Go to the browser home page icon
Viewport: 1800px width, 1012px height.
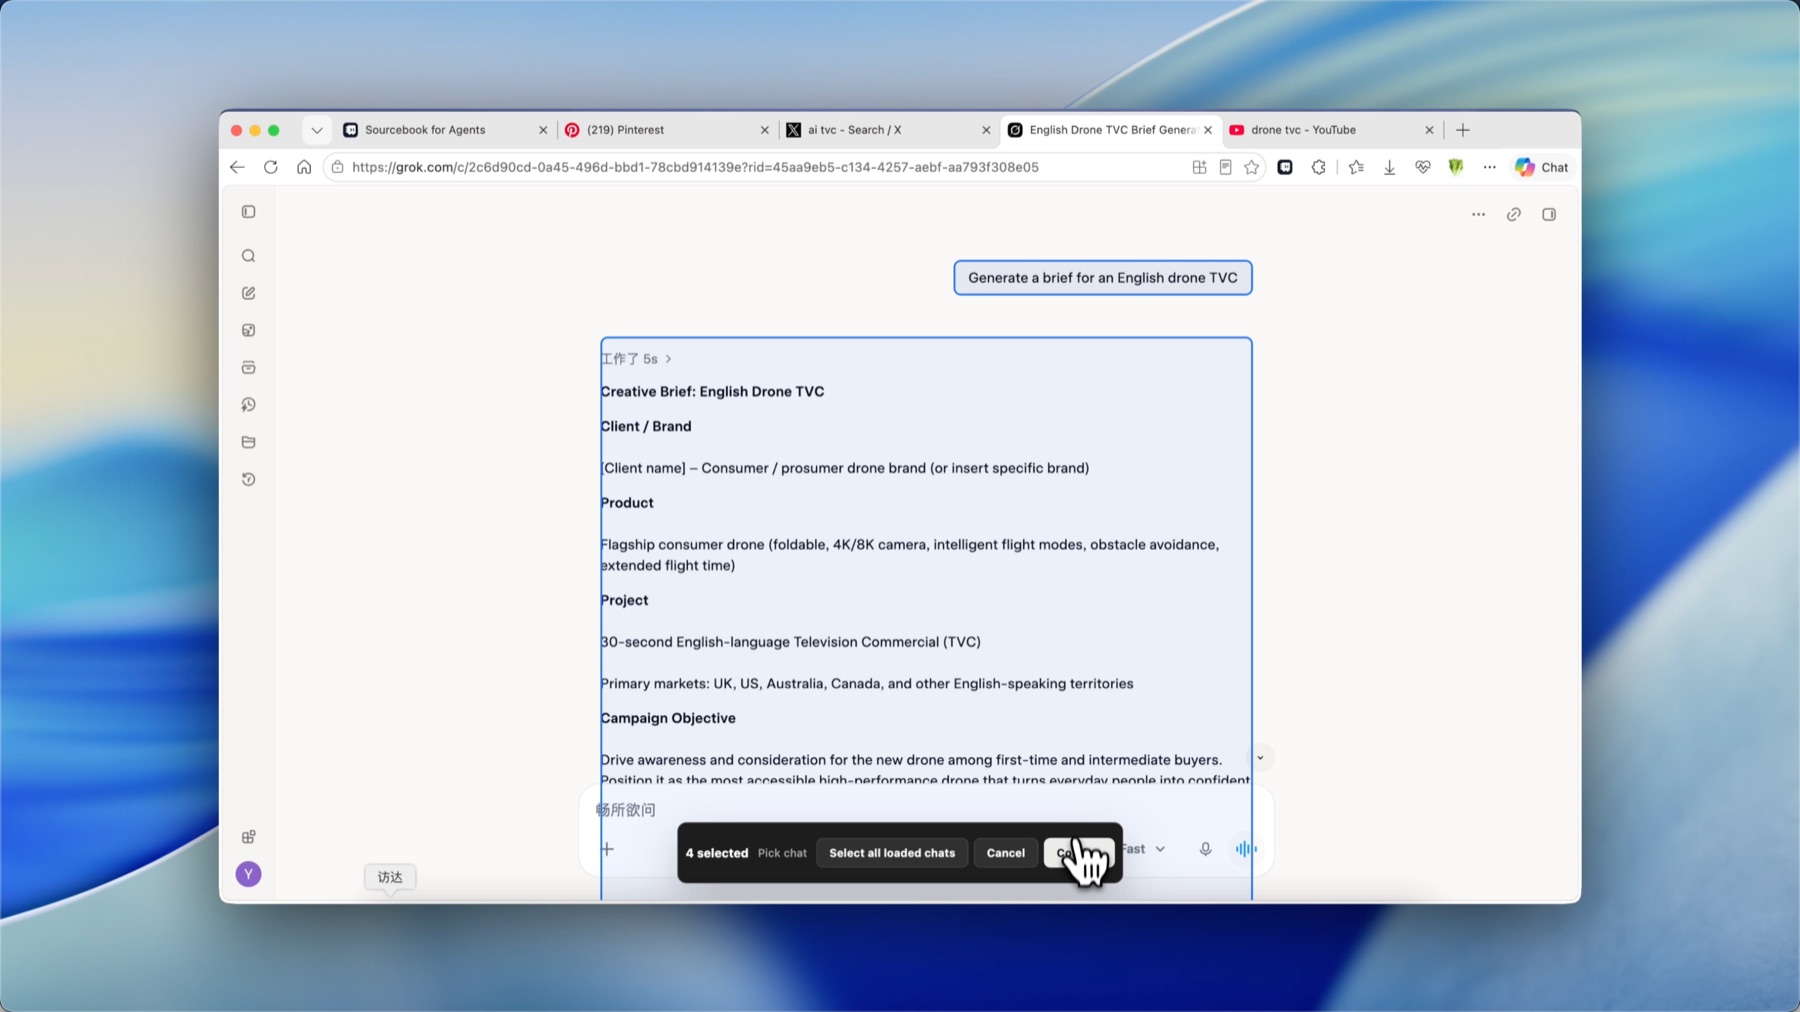[x=304, y=167]
